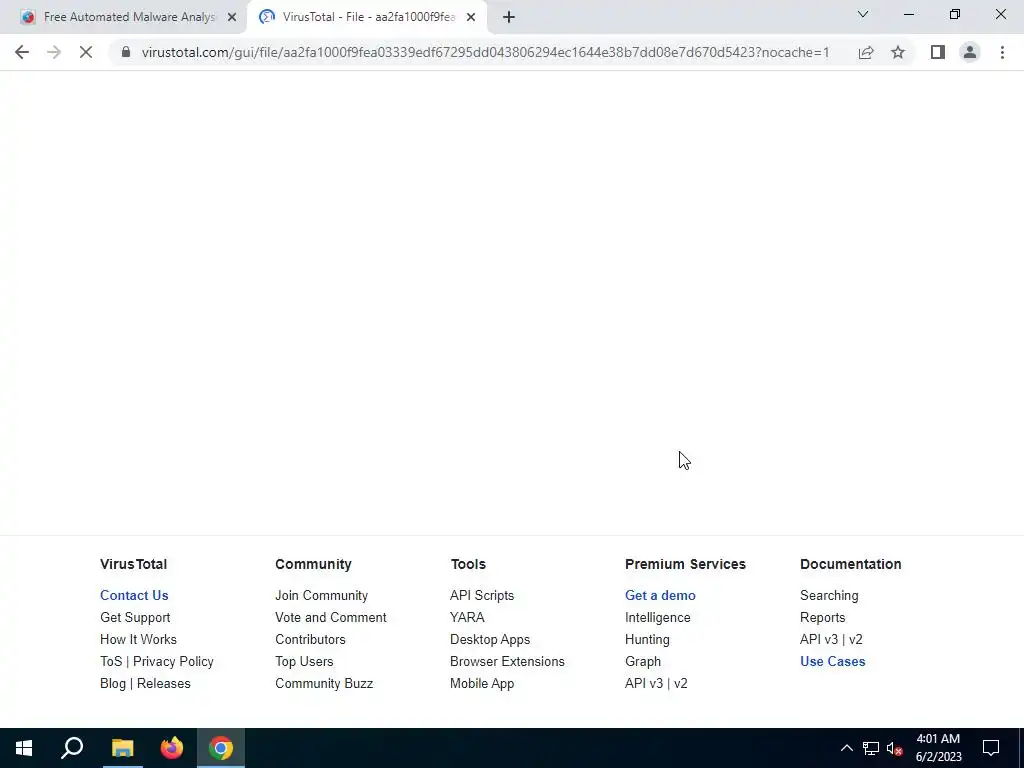The width and height of the screenshot is (1024, 768).
Task: View the Contributors page
Action: 310,639
